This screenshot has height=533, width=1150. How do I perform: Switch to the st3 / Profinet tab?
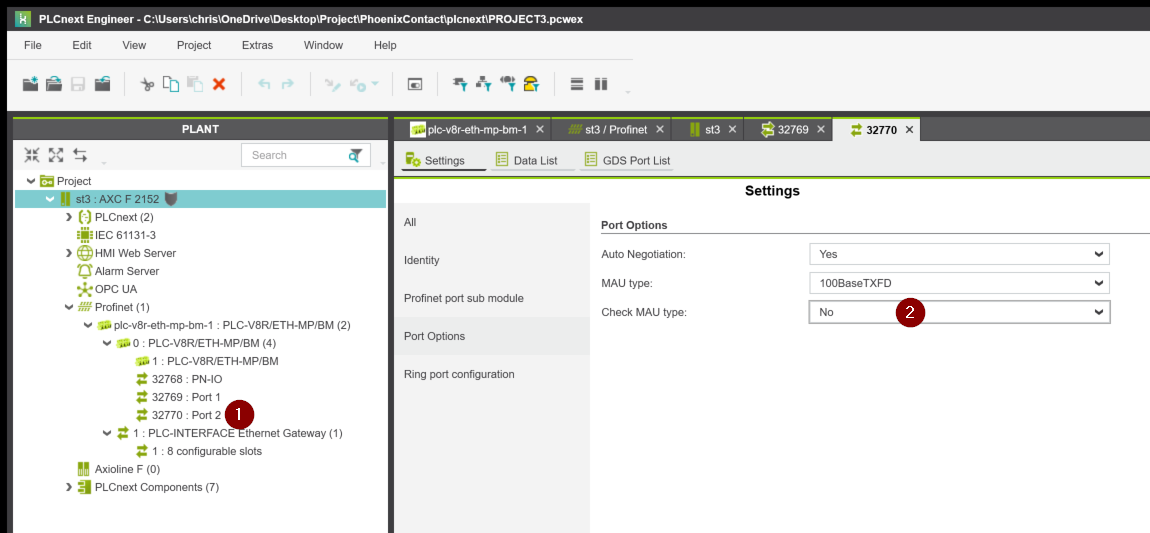(x=606, y=130)
